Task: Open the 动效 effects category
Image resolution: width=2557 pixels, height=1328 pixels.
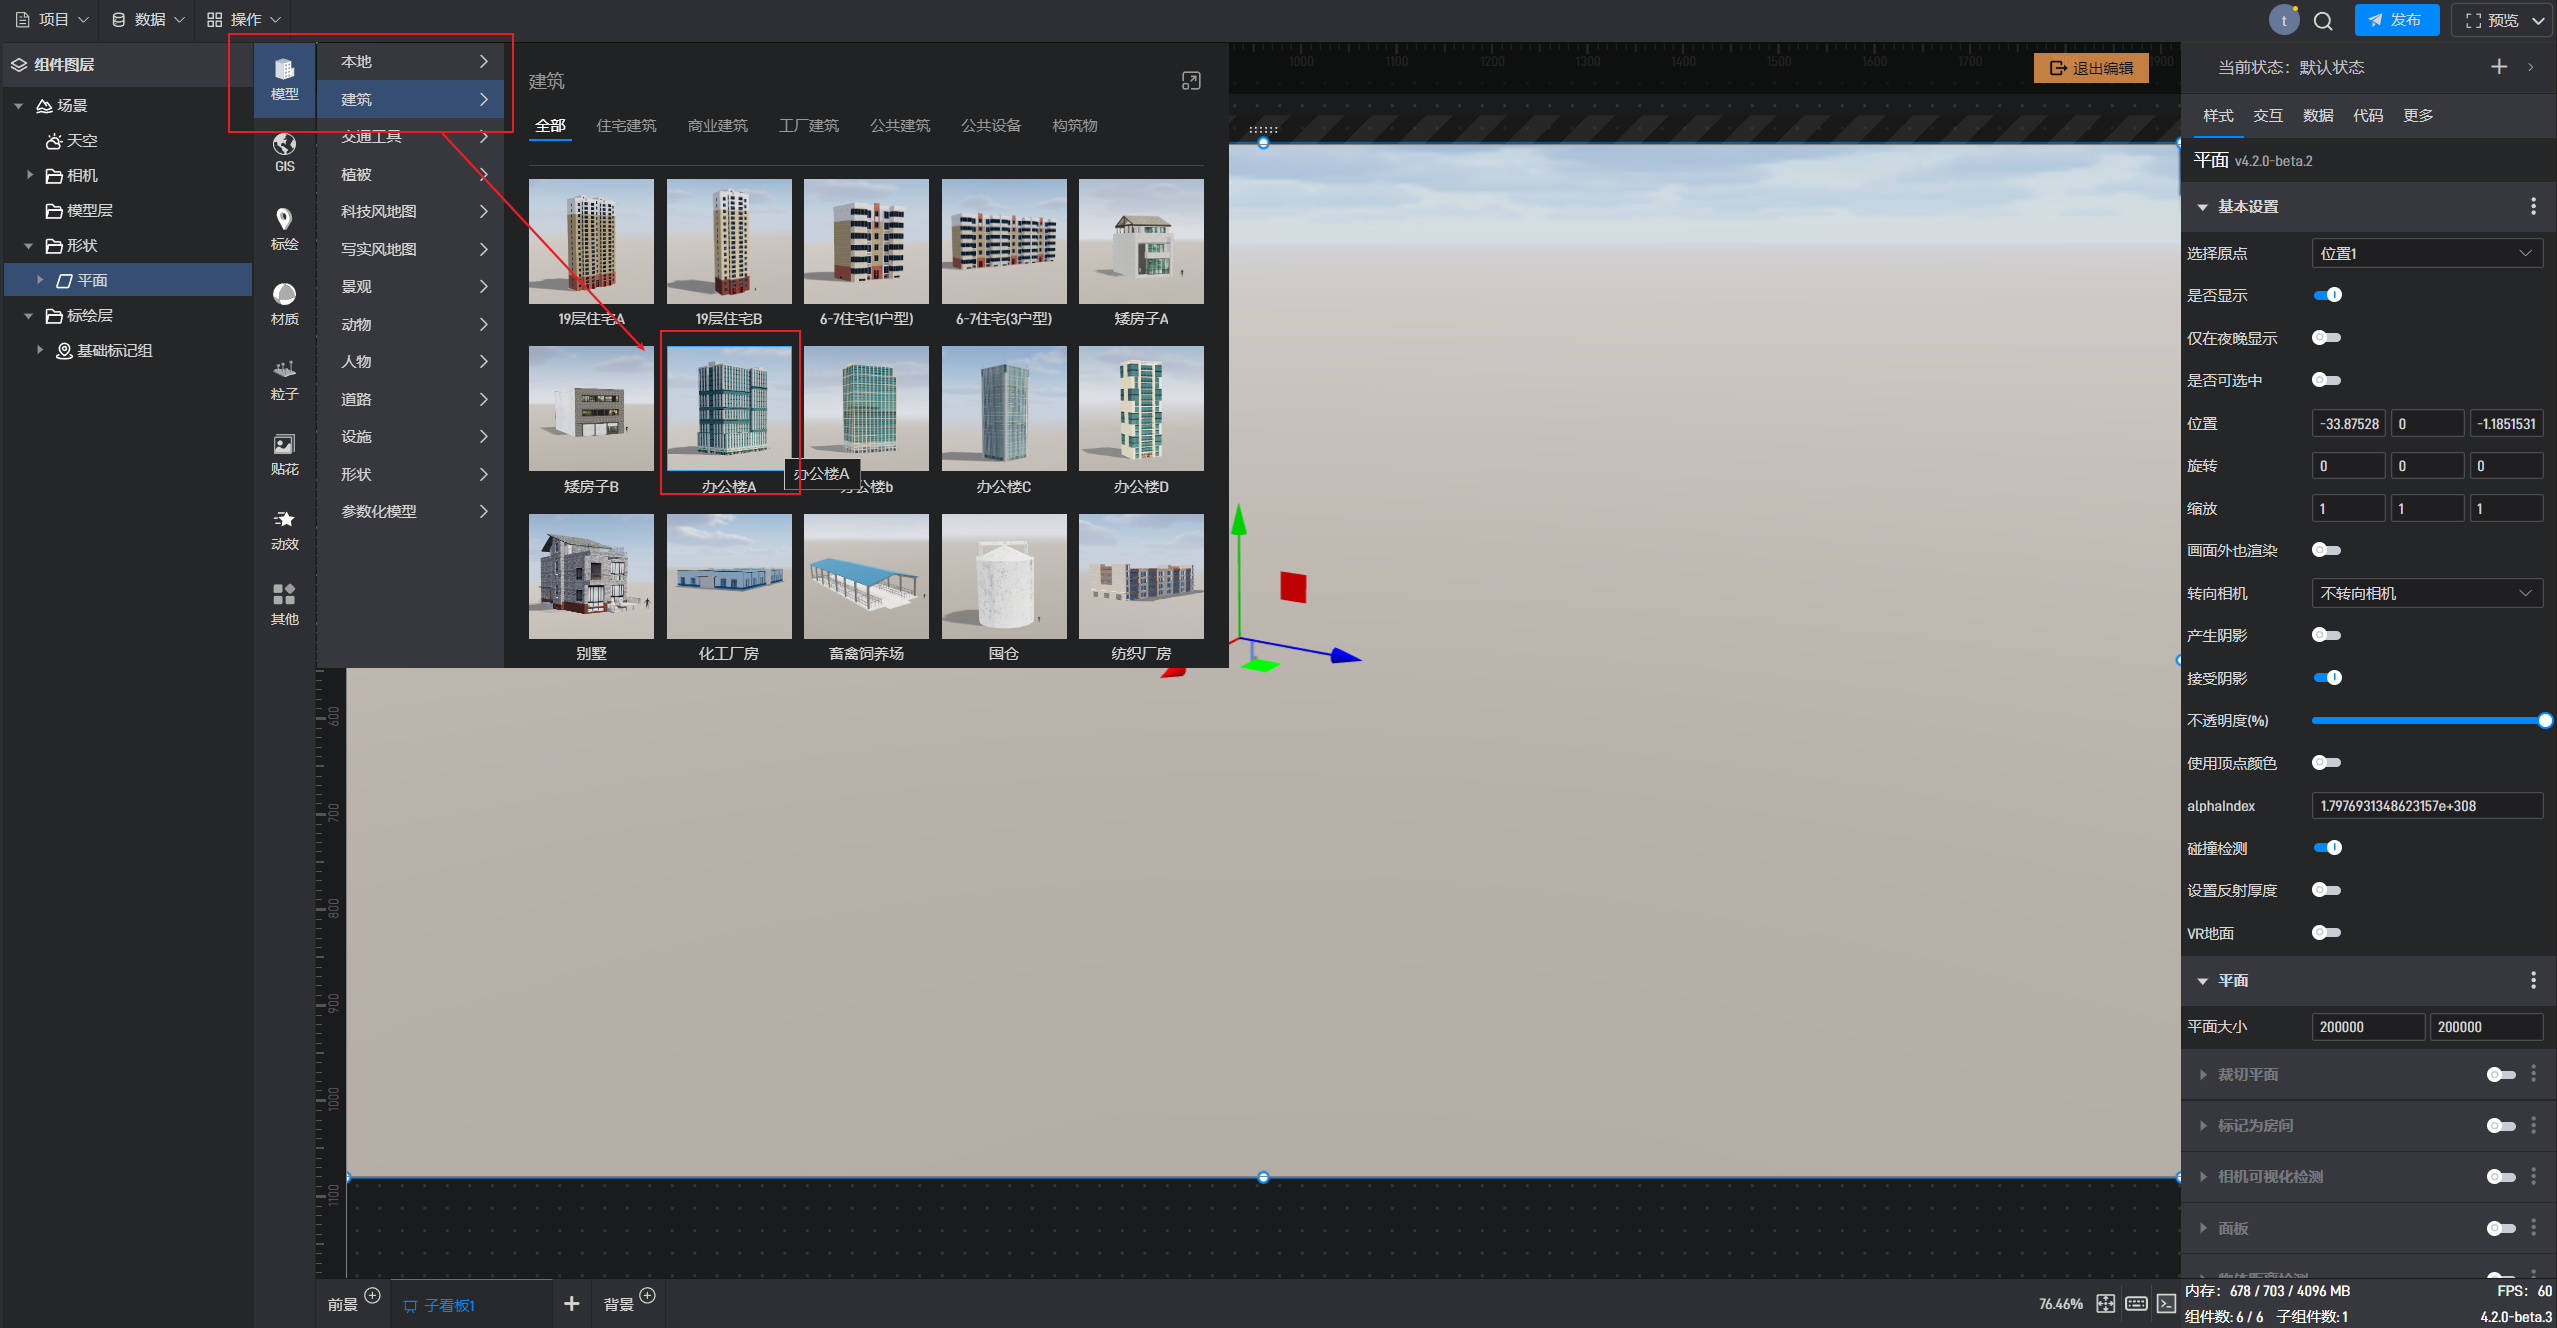Action: click(x=284, y=529)
